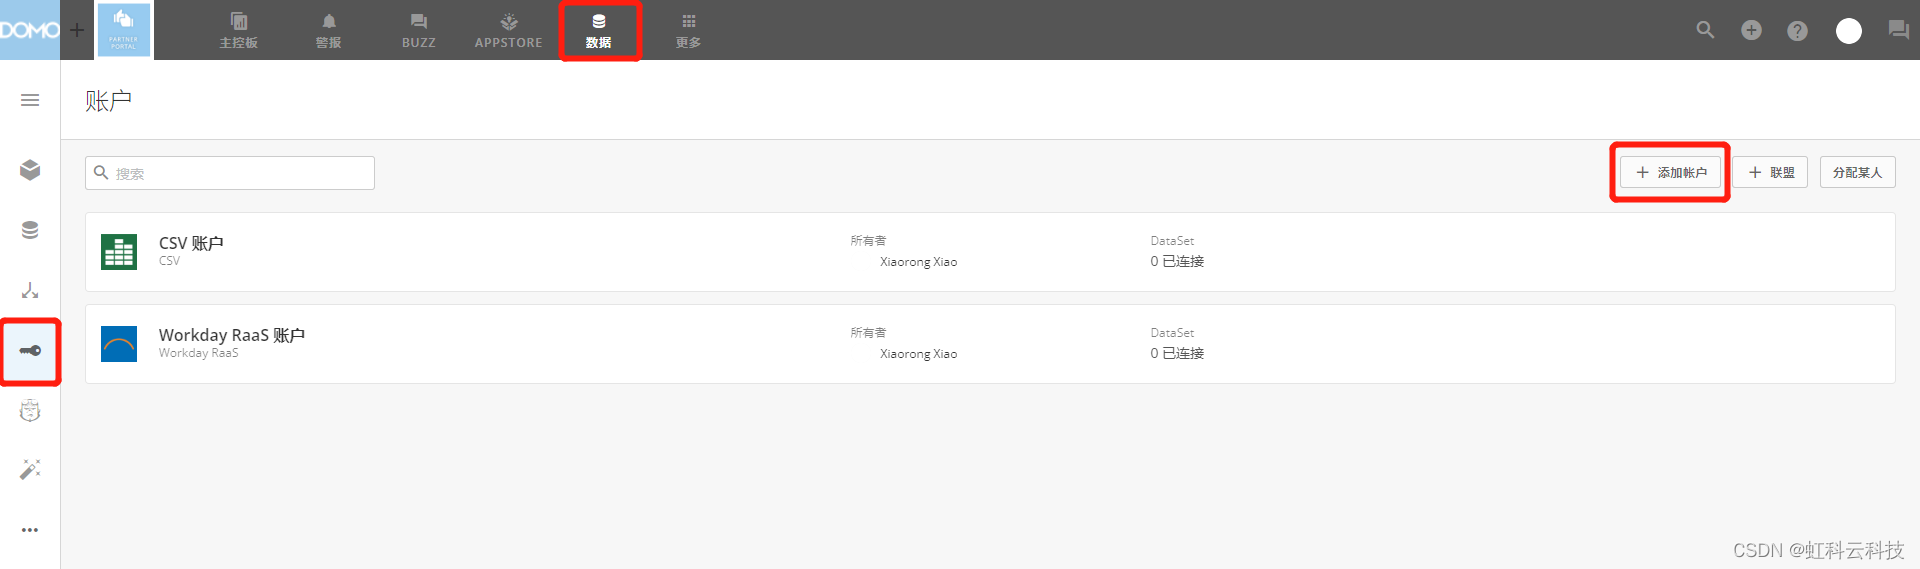Click CSV row 0 已连接 DataSet count

(x=1177, y=261)
